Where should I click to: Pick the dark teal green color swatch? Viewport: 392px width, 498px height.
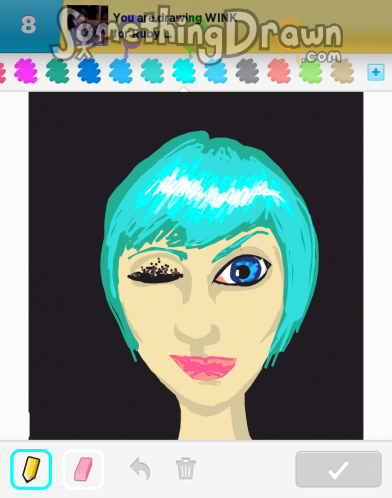click(x=57, y=71)
